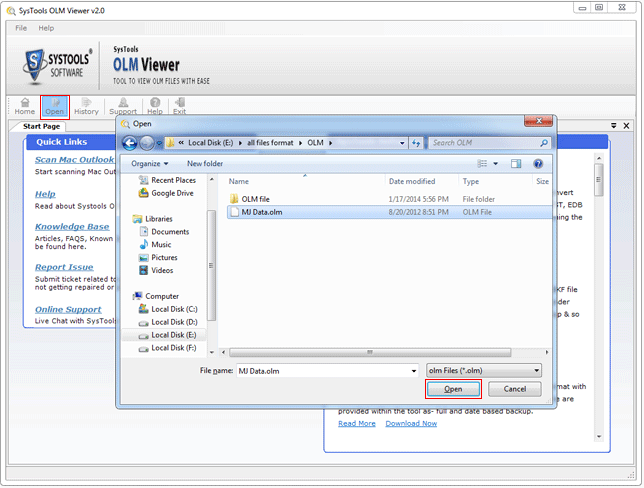Click the file list horizontal scrollbar thumb

coord(370,352)
